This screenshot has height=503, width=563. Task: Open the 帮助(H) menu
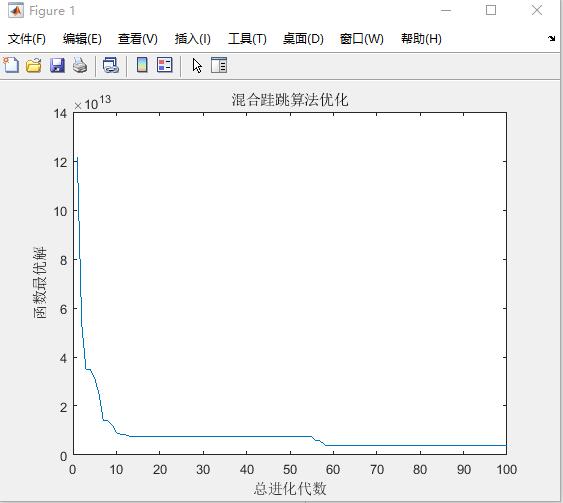tap(421, 39)
